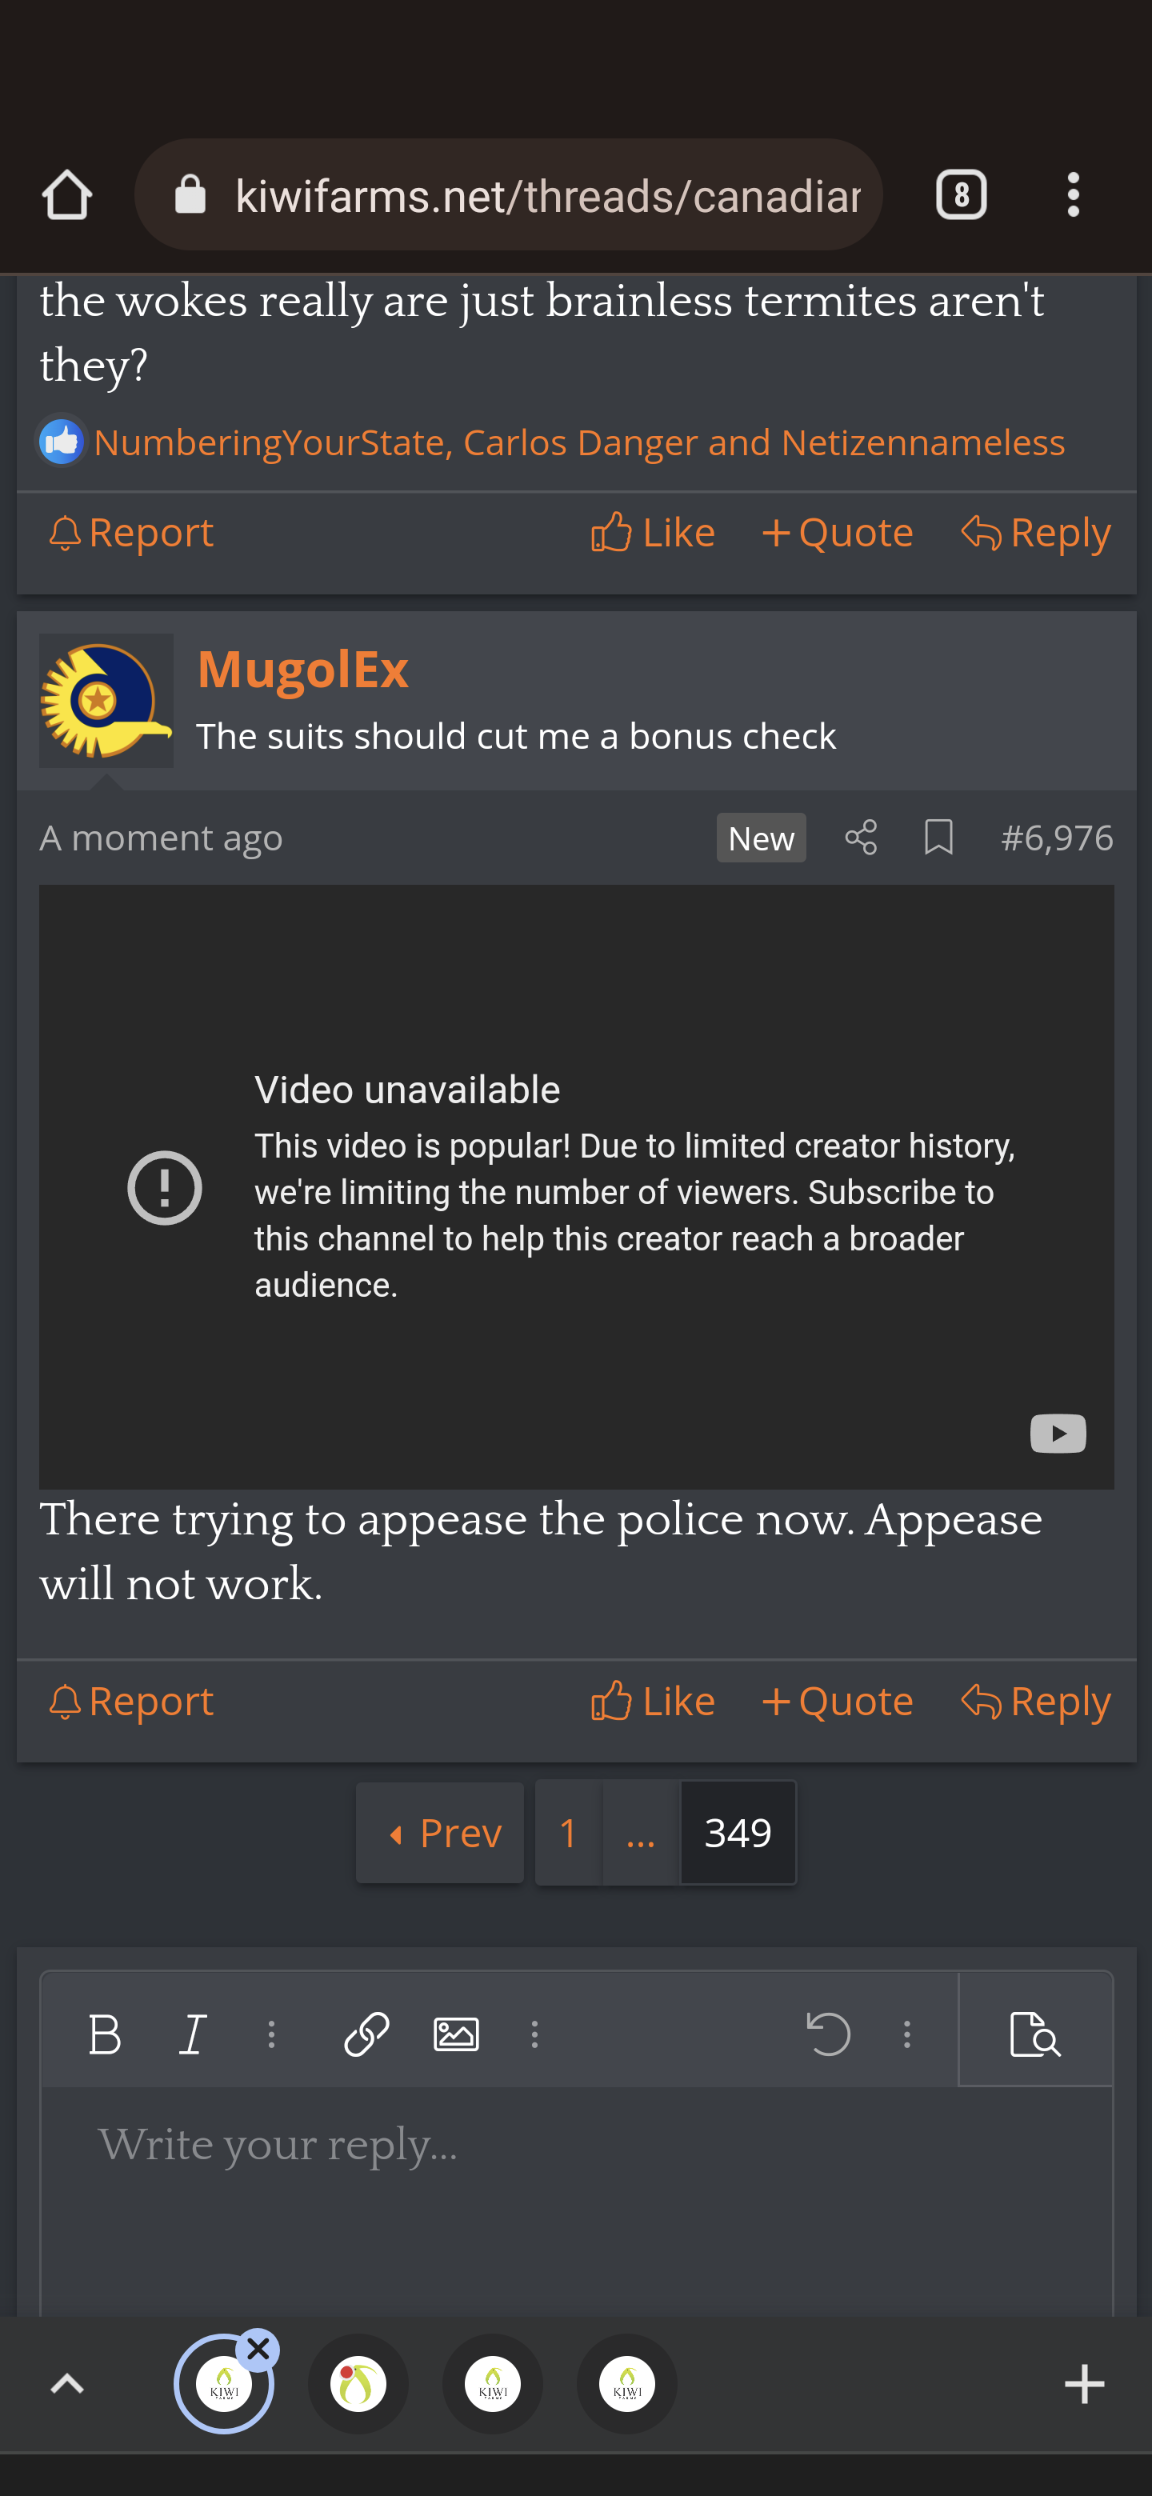Toggle bold formatting in reply editor
The image size is (1152, 2496).
tap(105, 2034)
